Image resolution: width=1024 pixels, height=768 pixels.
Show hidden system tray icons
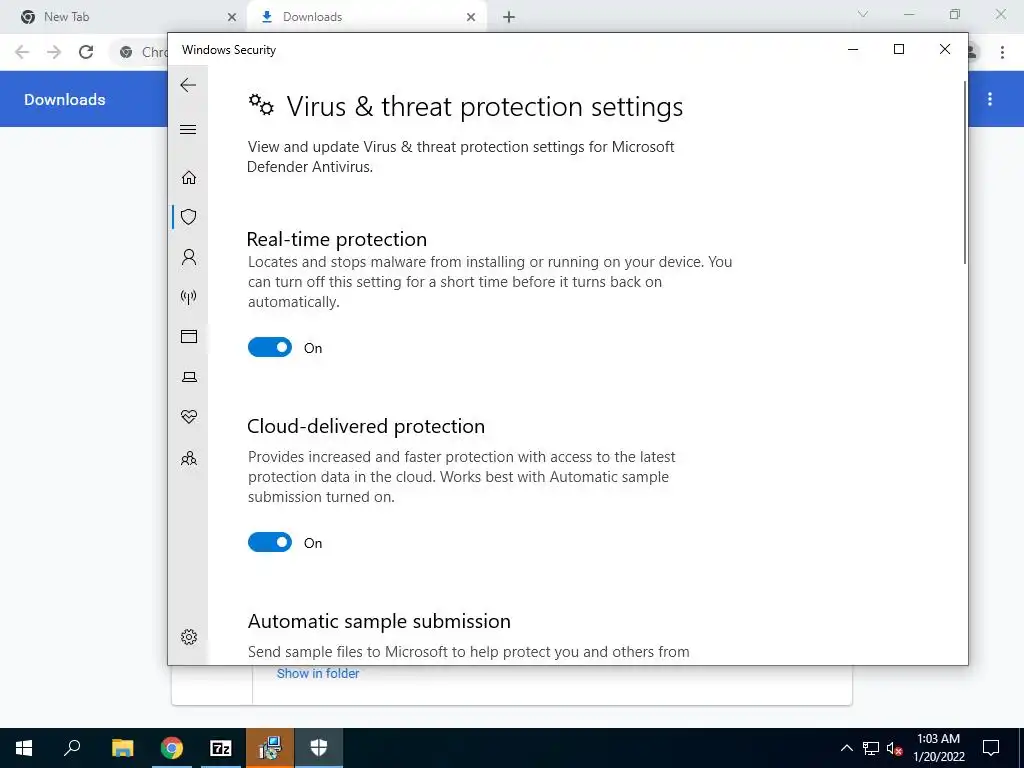pyautogui.click(x=846, y=748)
